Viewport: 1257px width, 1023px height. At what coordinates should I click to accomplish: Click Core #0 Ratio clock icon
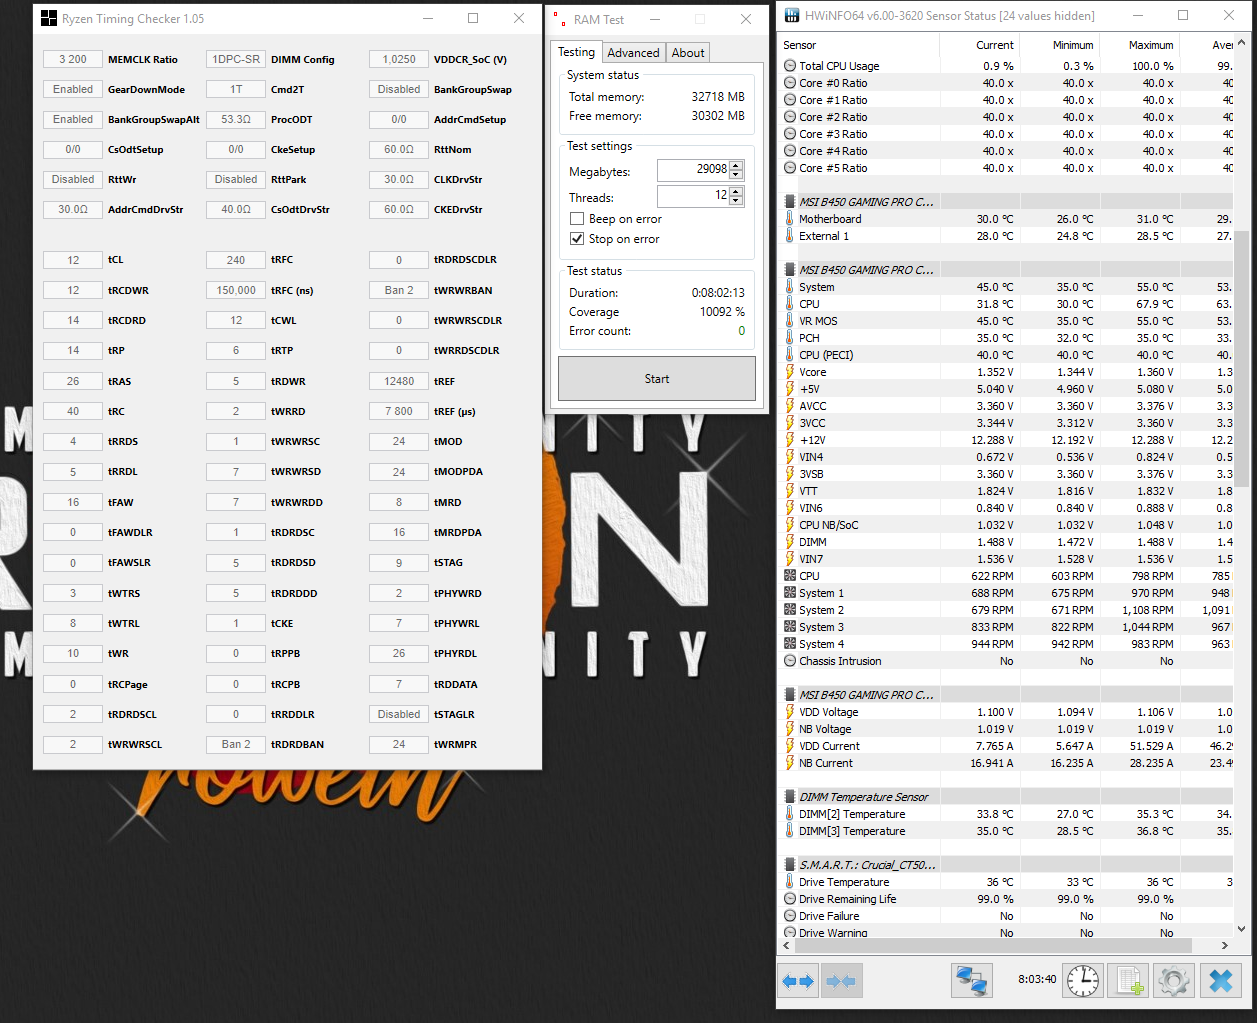coord(790,83)
